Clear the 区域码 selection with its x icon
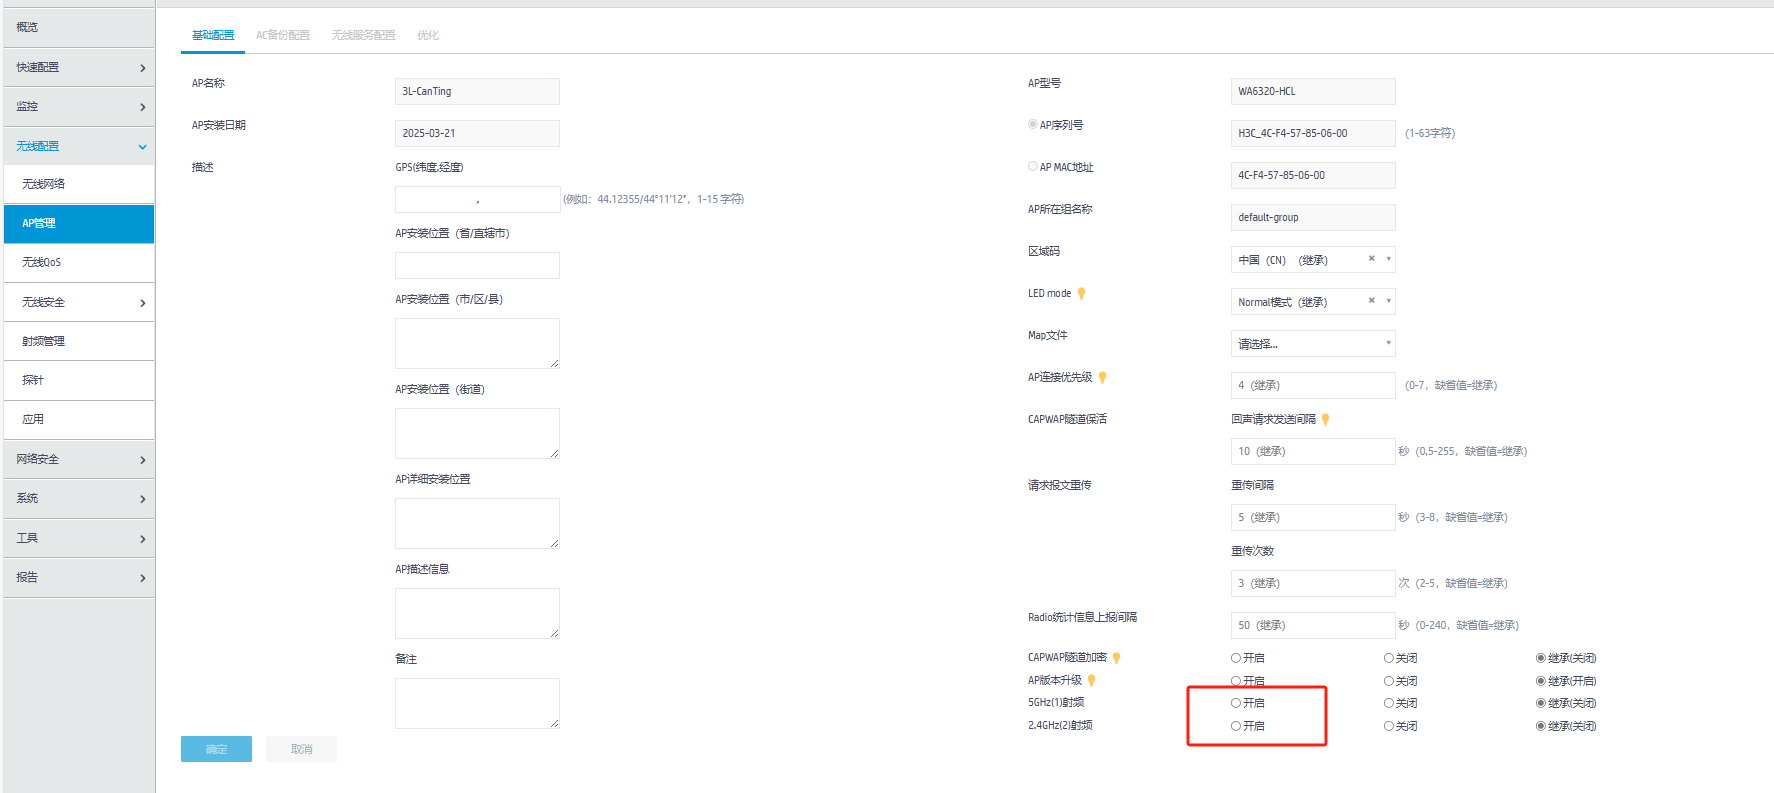Viewport: 1774px width, 793px height. (1372, 259)
